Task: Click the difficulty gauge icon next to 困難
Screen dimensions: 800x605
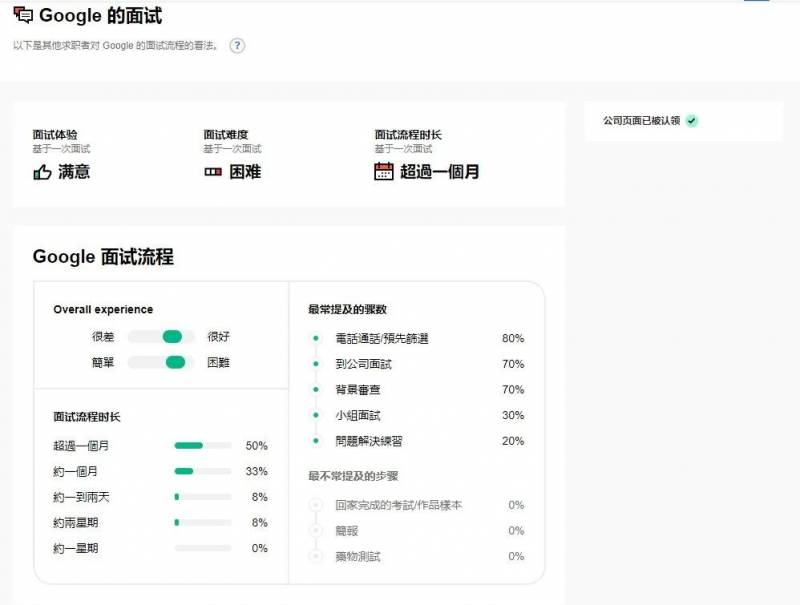Action: point(210,172)
